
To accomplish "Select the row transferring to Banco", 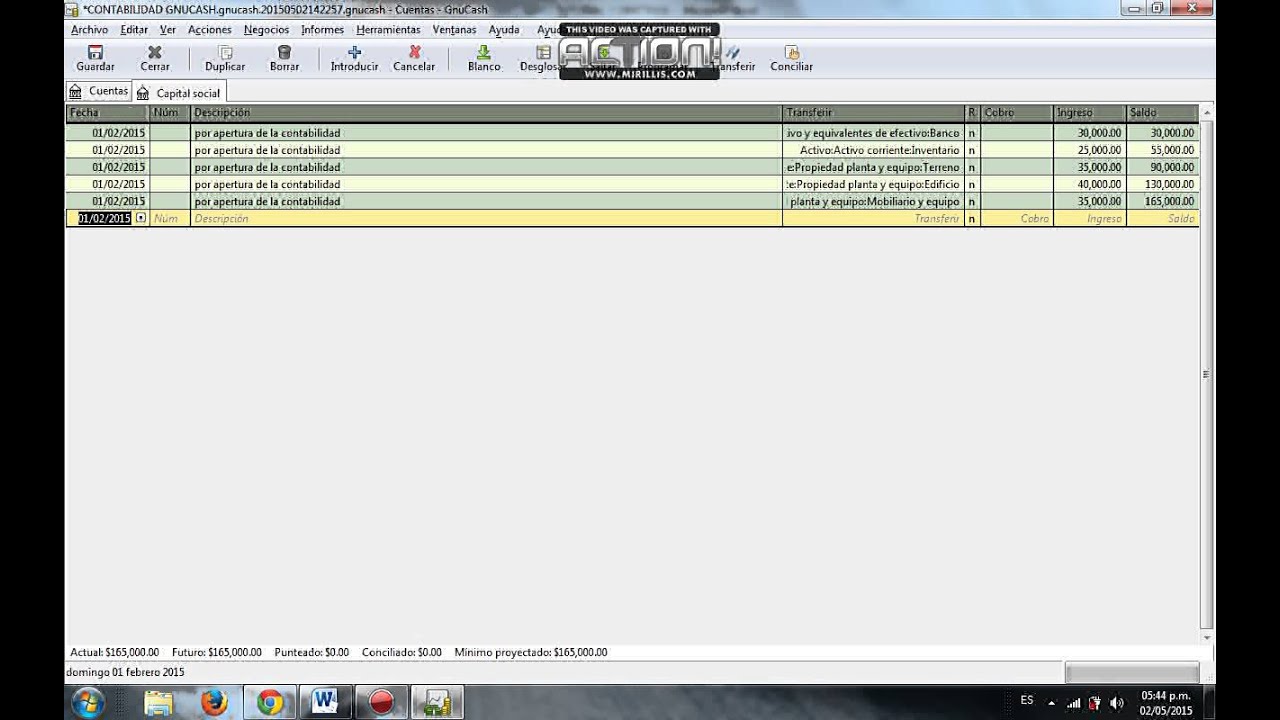I will pyautogui.click(x=632, y=133).
